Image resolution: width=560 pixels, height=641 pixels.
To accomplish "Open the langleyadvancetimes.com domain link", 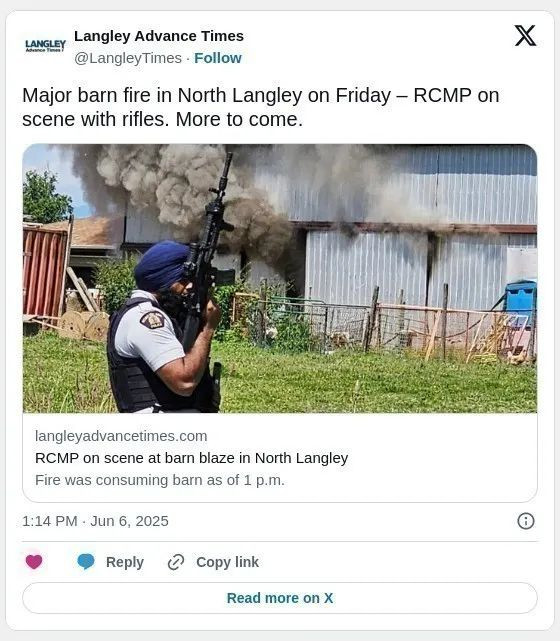I will (x=121, y=436).
